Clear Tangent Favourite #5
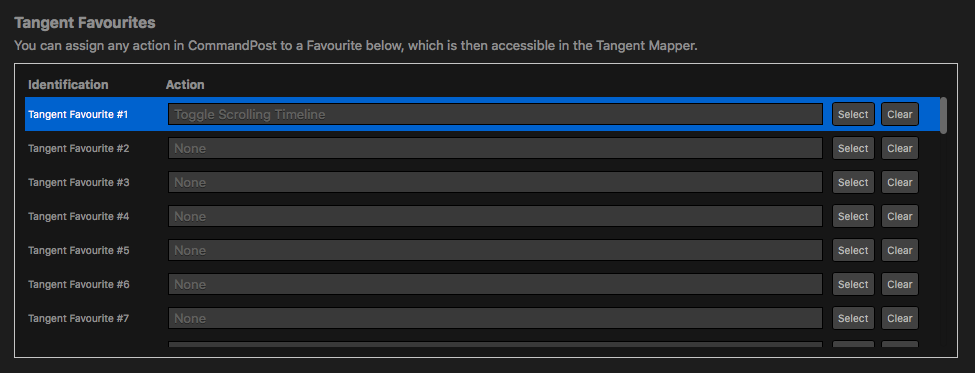This screenshot has width=975, height=373. click(900, 250)
